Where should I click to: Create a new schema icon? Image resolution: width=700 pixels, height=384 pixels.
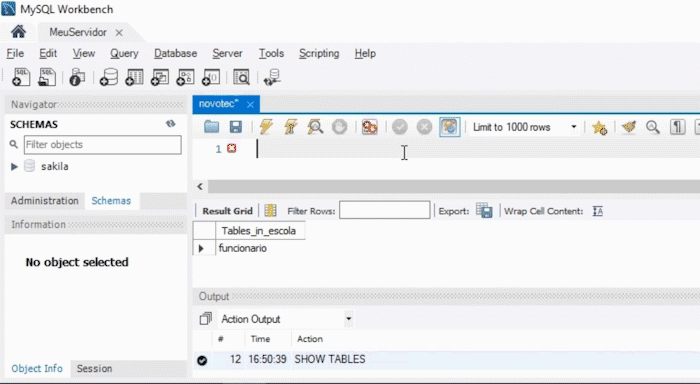coord(108,77)
